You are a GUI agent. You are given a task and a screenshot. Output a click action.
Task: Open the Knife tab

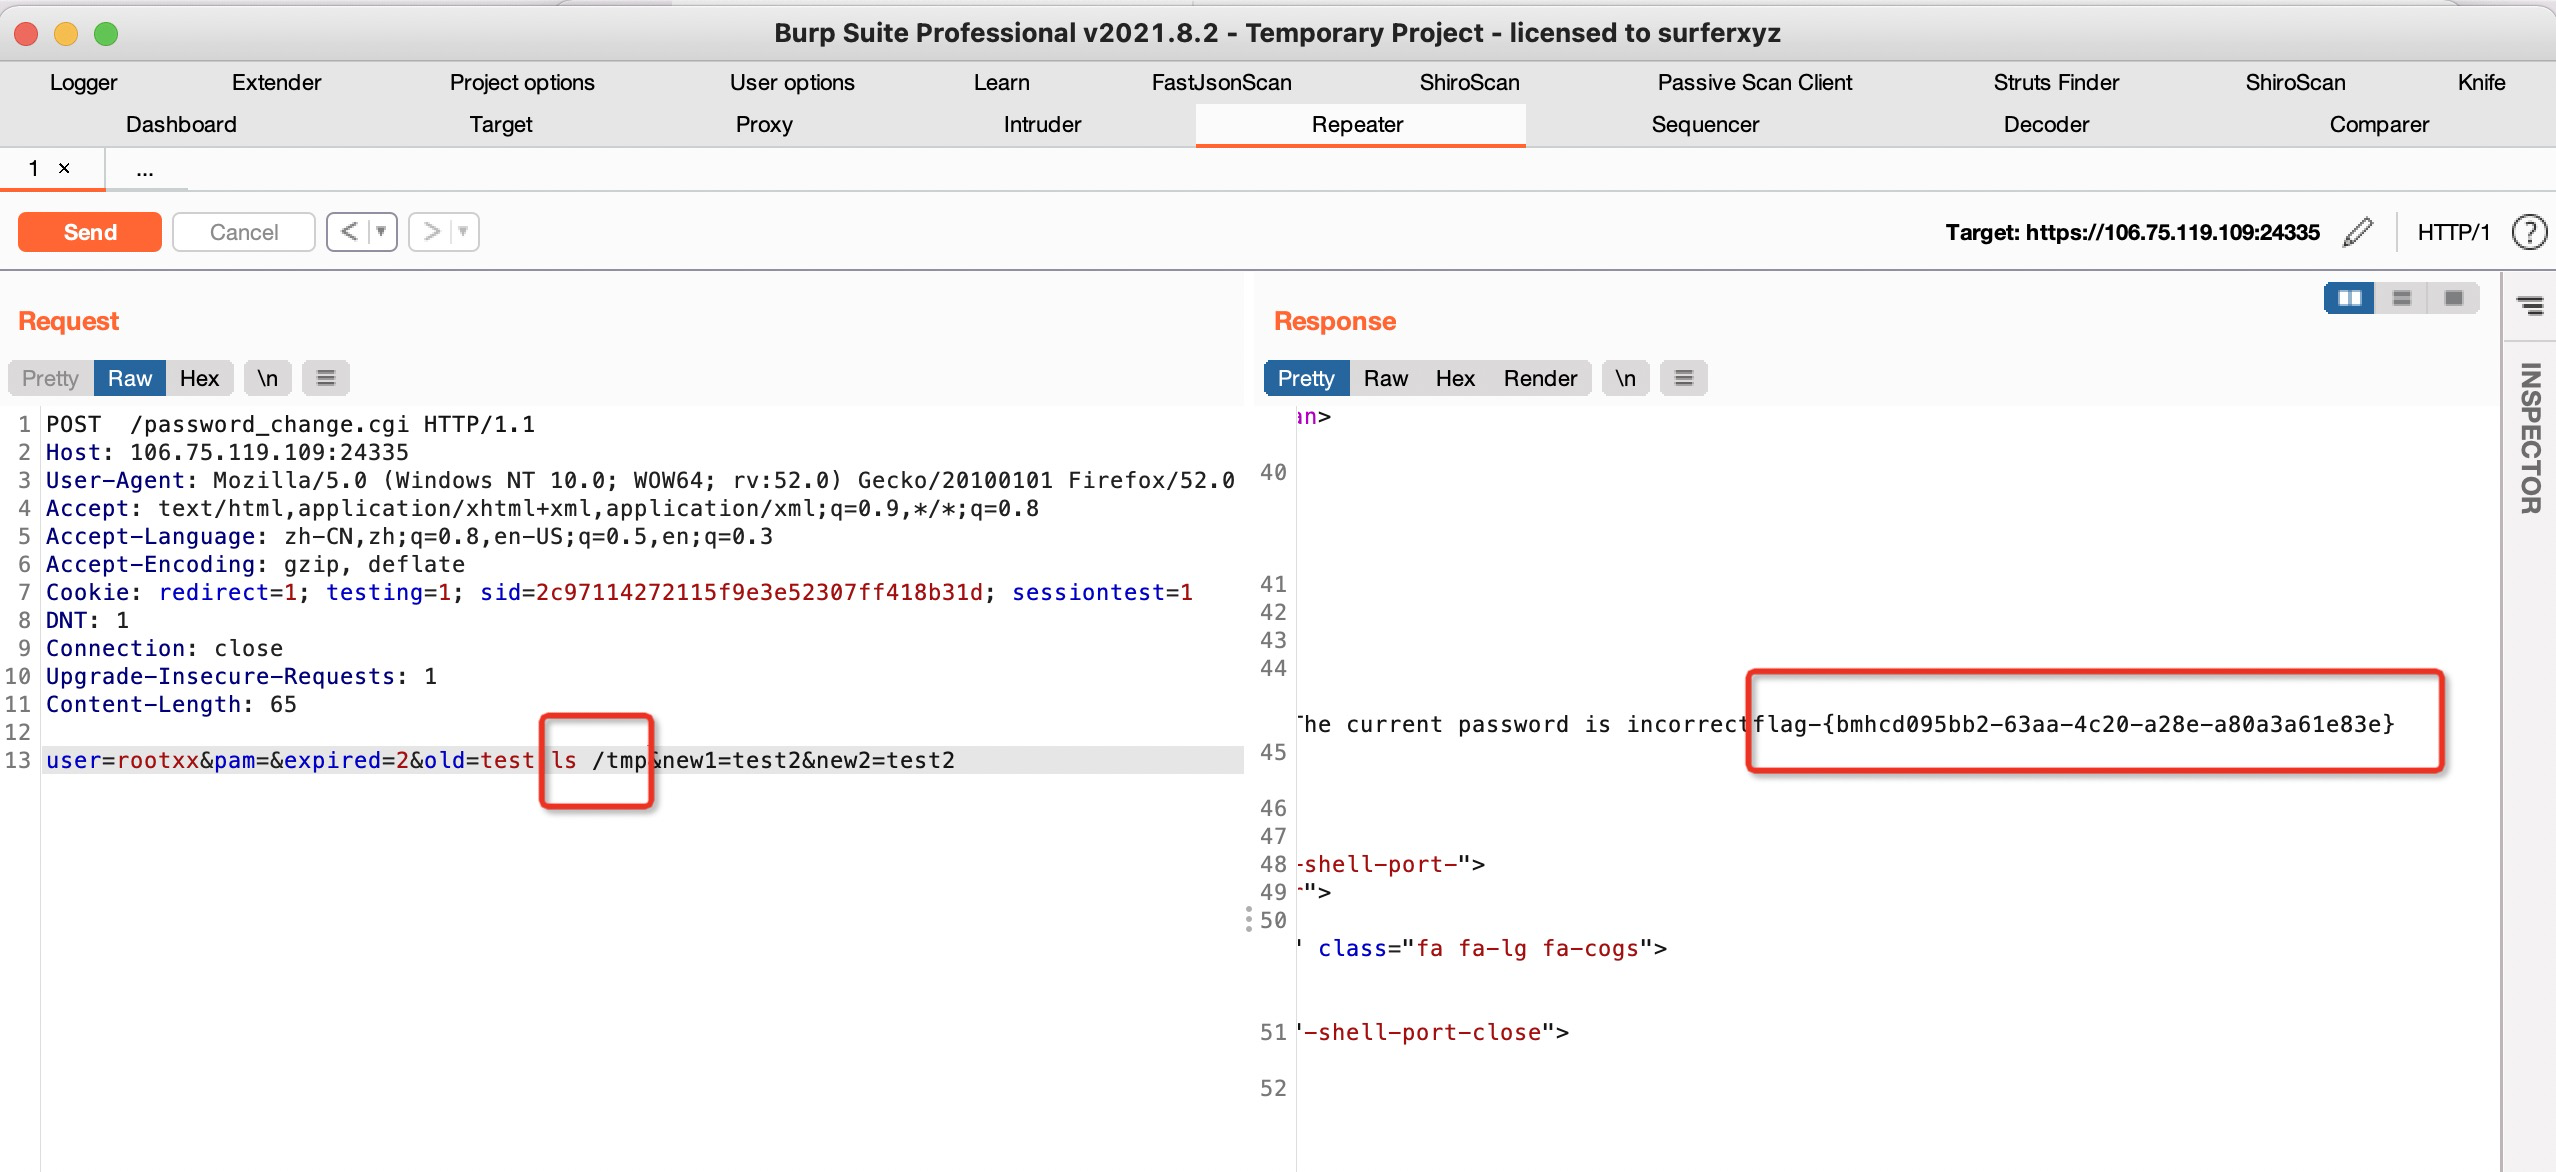tap(2481, 83)
